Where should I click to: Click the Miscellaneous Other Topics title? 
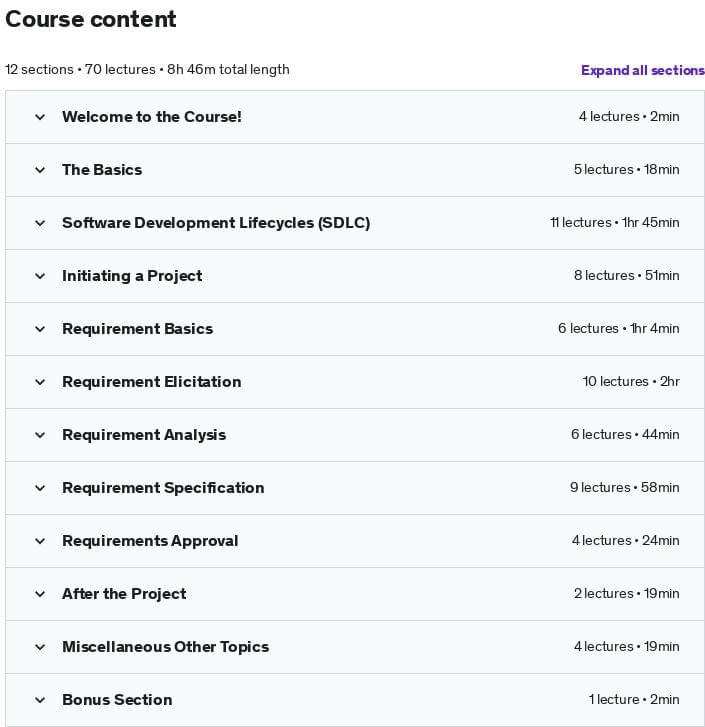pos(165,647)
